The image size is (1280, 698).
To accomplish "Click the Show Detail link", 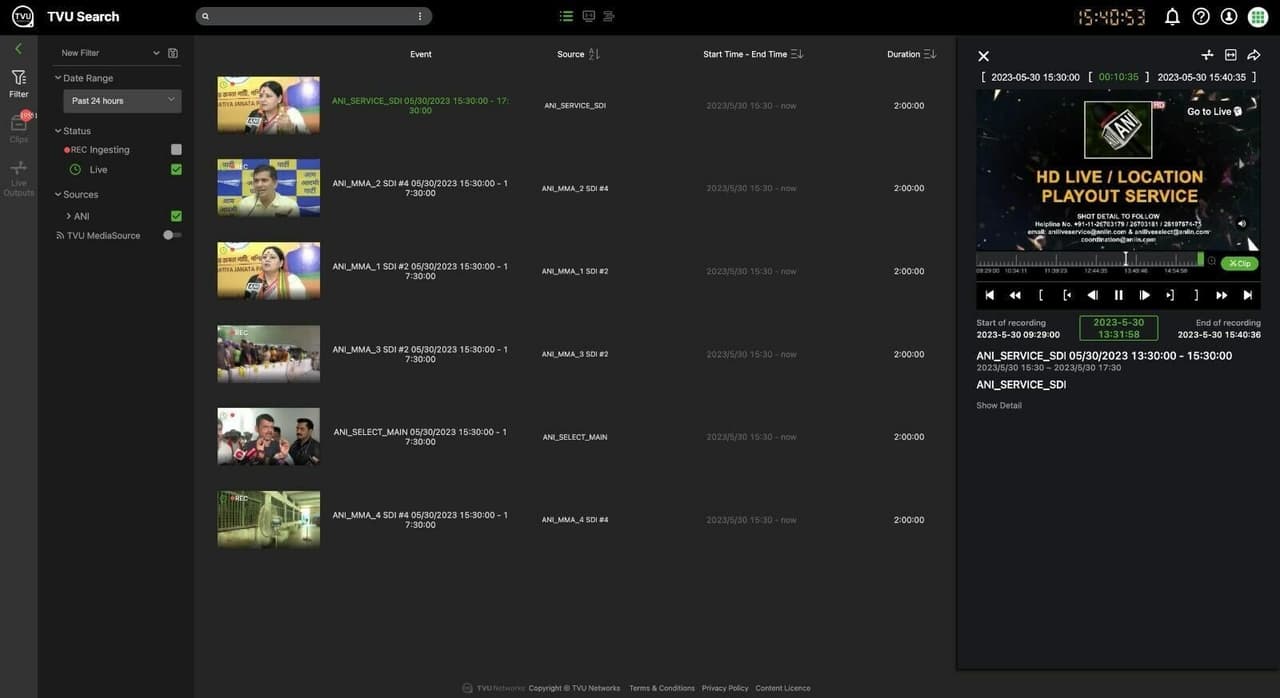I will [x=999, y=405].
